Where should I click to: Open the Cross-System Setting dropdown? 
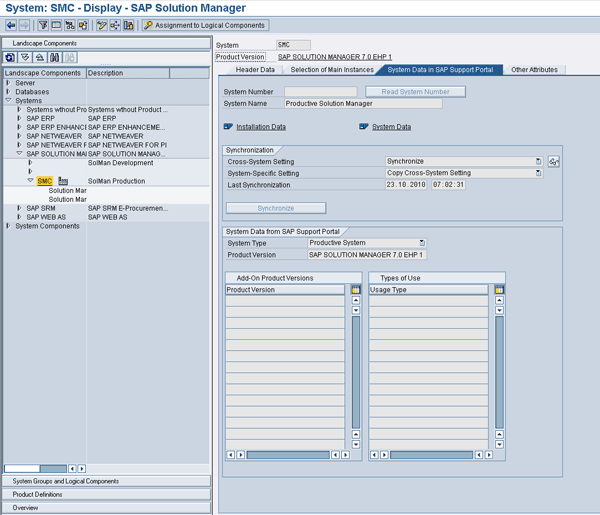tap(538, 161)
